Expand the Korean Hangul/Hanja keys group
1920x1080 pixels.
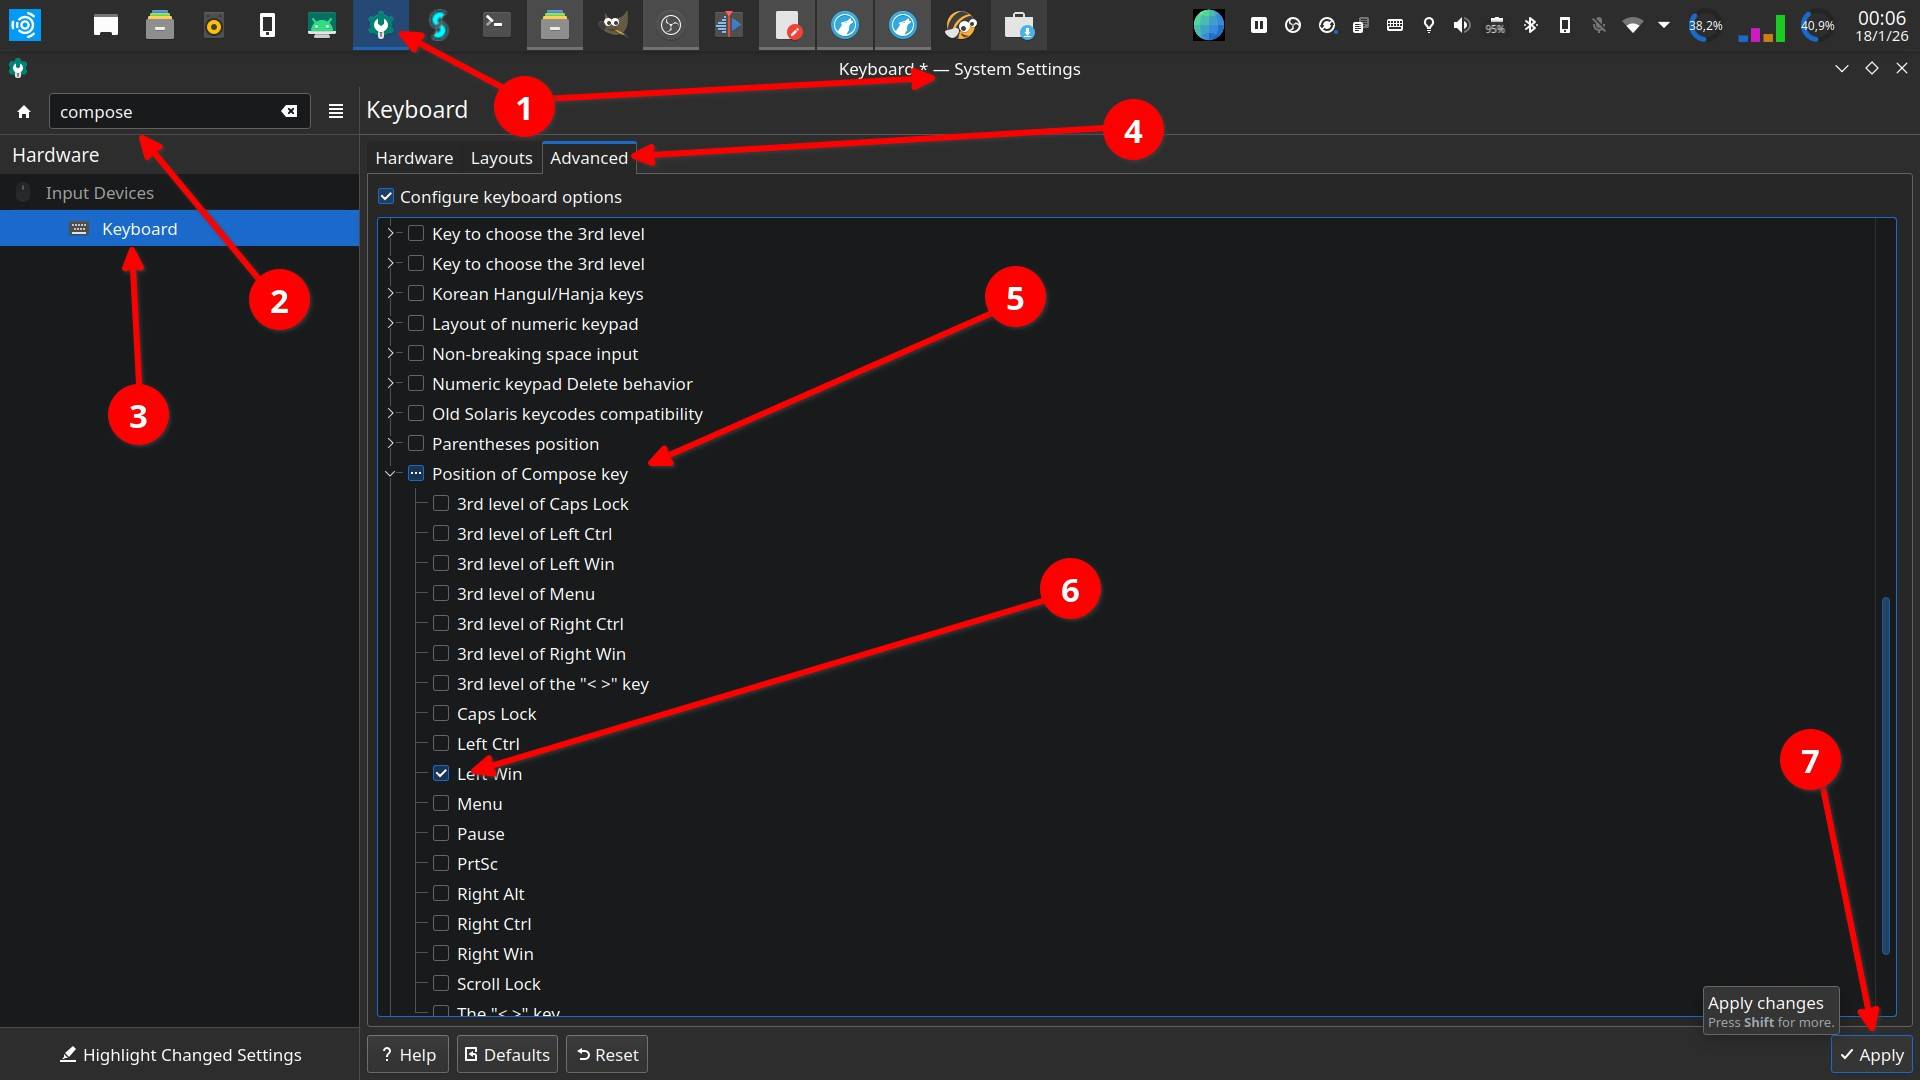click(391, 293)
